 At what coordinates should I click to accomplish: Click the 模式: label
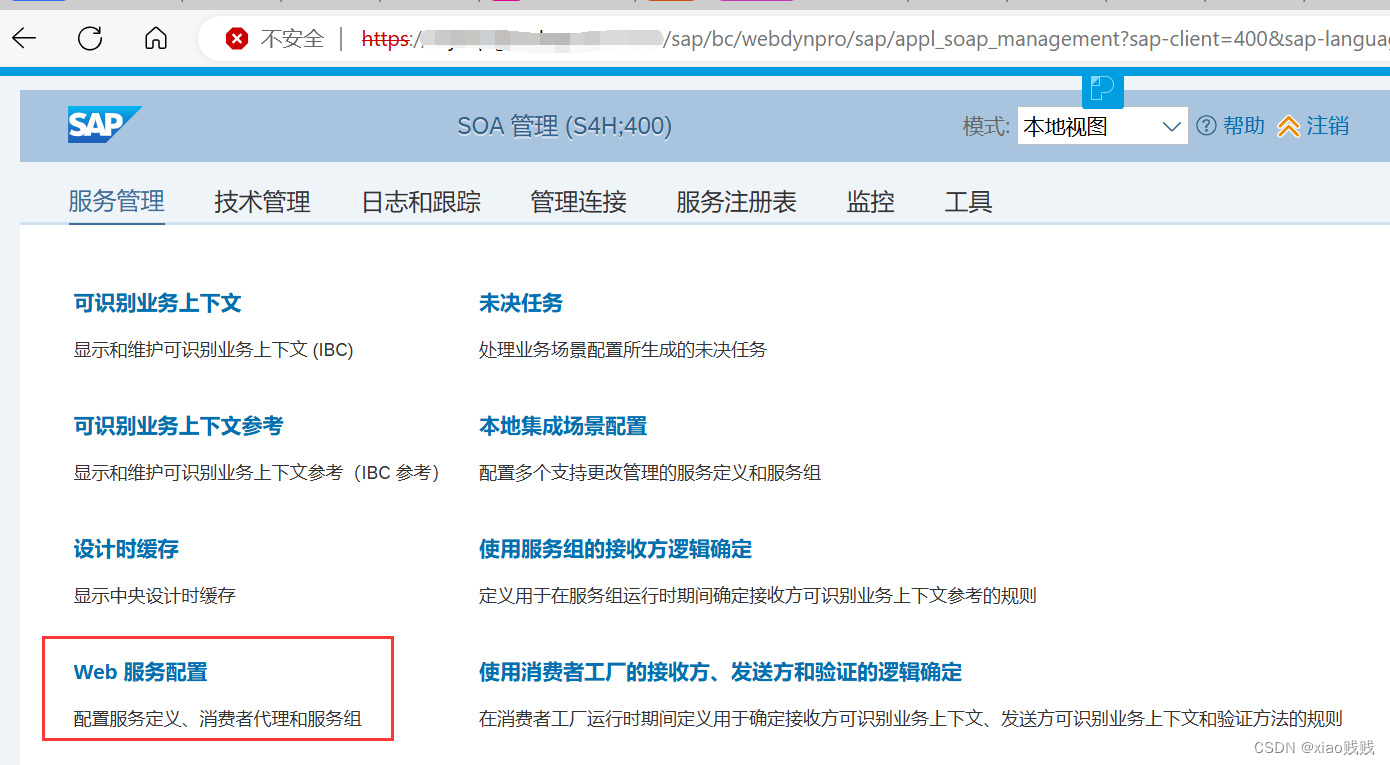coord(987,126)
